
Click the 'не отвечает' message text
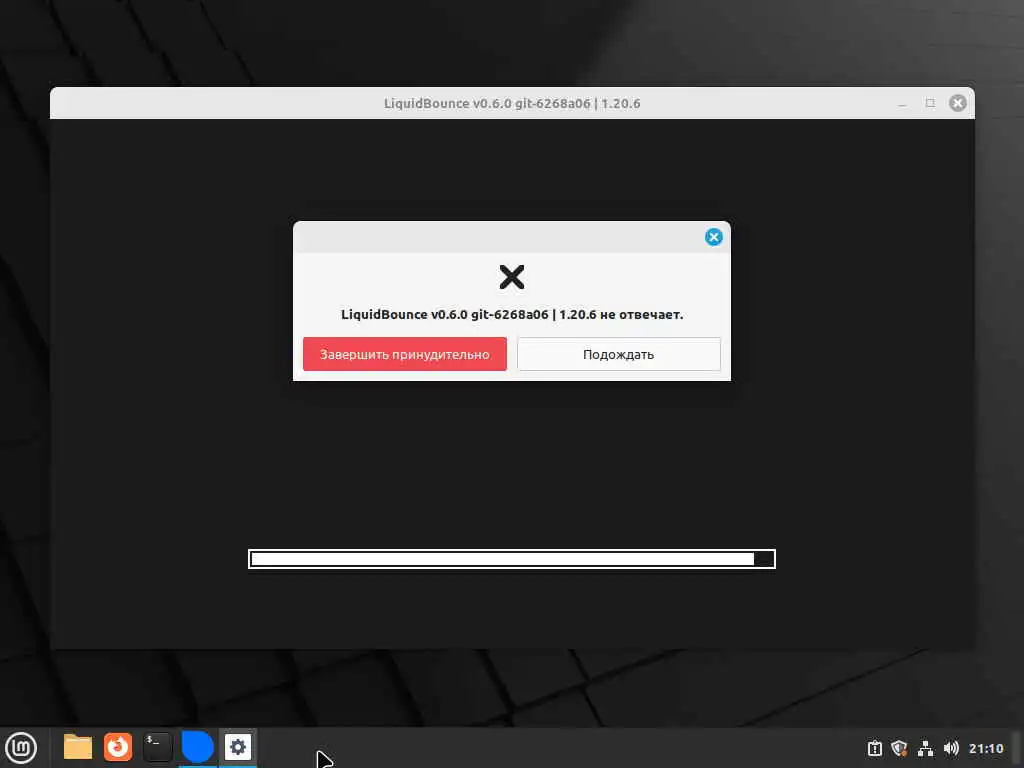click(641, 314)
